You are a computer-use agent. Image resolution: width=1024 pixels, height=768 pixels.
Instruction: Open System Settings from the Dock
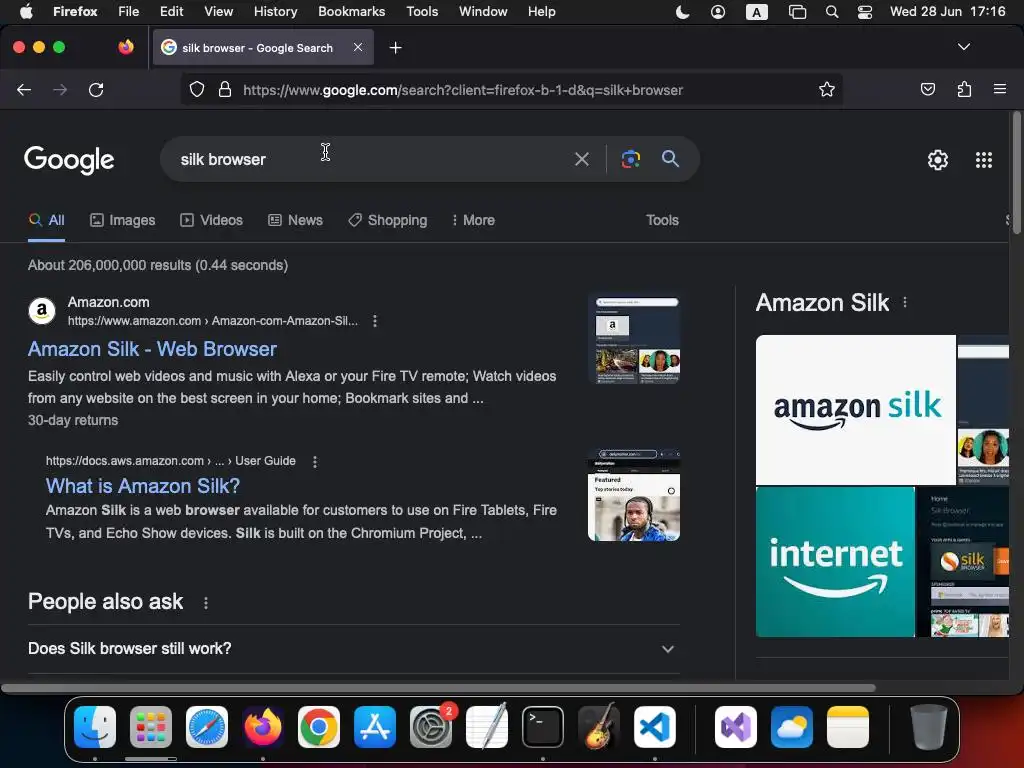pyautogui.click(x=431, y=727)
